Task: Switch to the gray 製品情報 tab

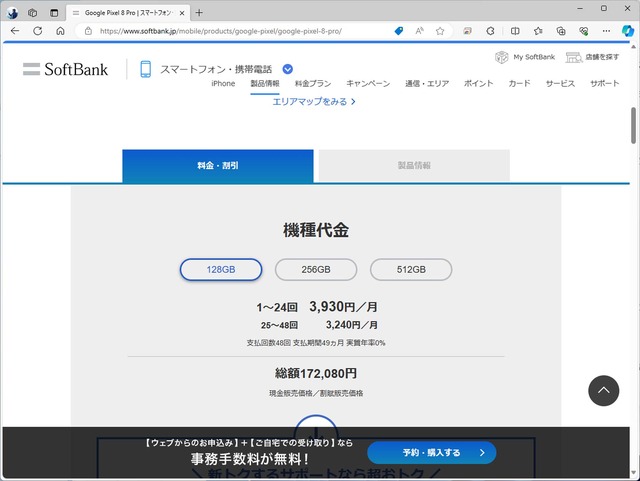Action: 414,165
